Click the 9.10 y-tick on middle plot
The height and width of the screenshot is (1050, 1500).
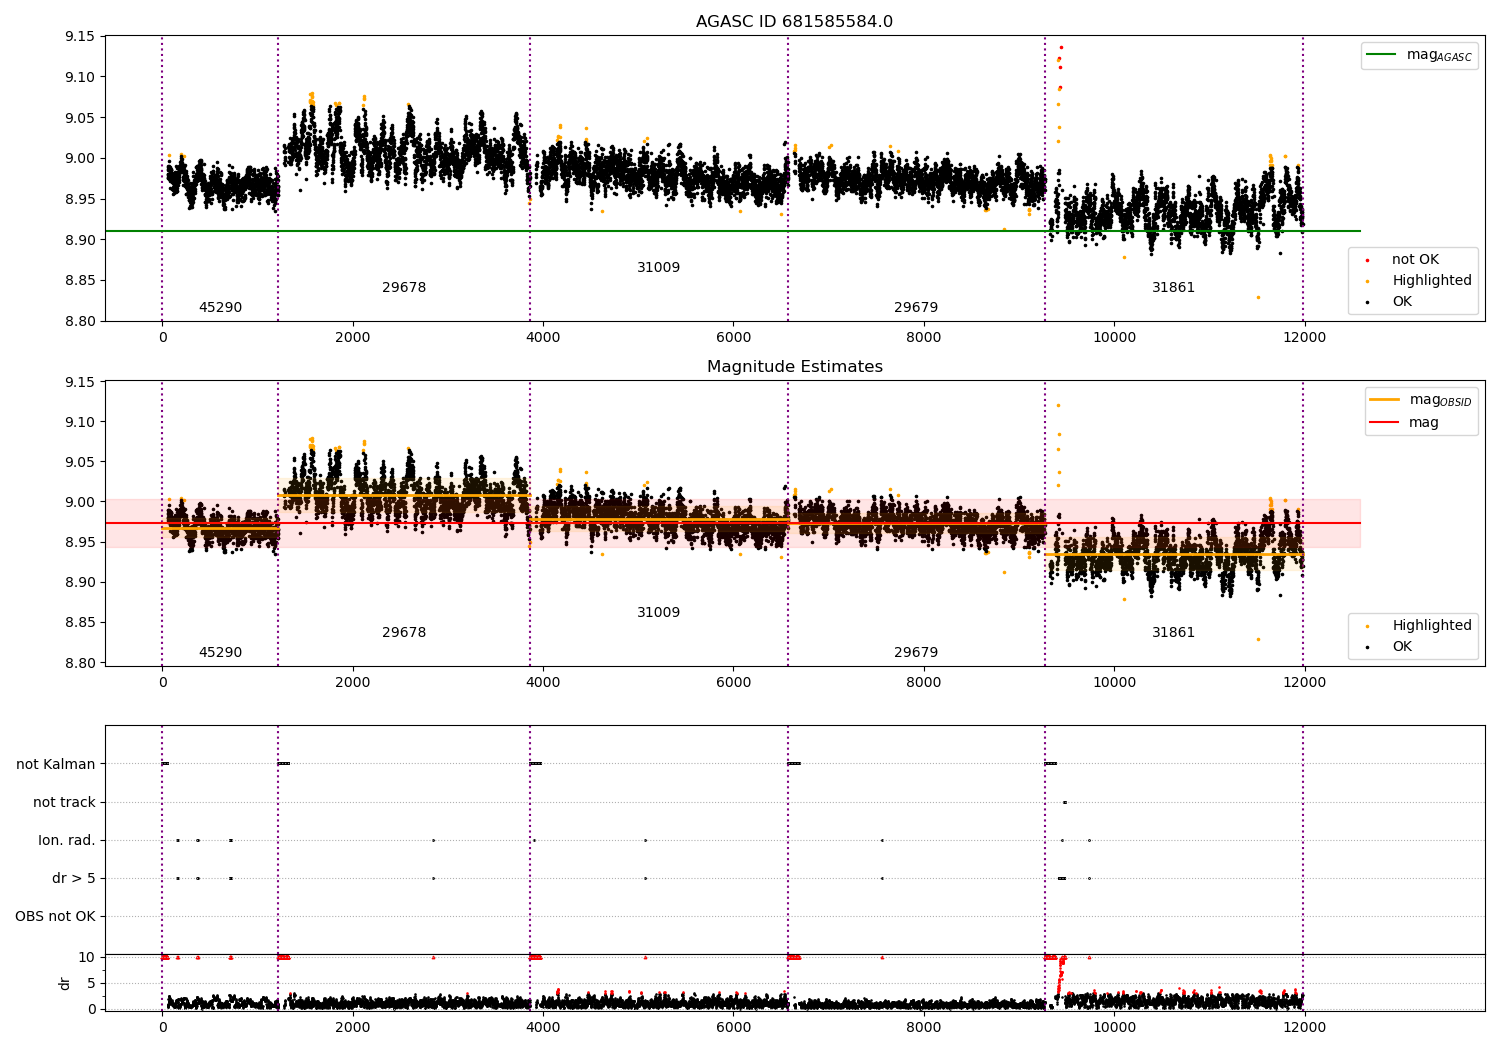(79, 423)
